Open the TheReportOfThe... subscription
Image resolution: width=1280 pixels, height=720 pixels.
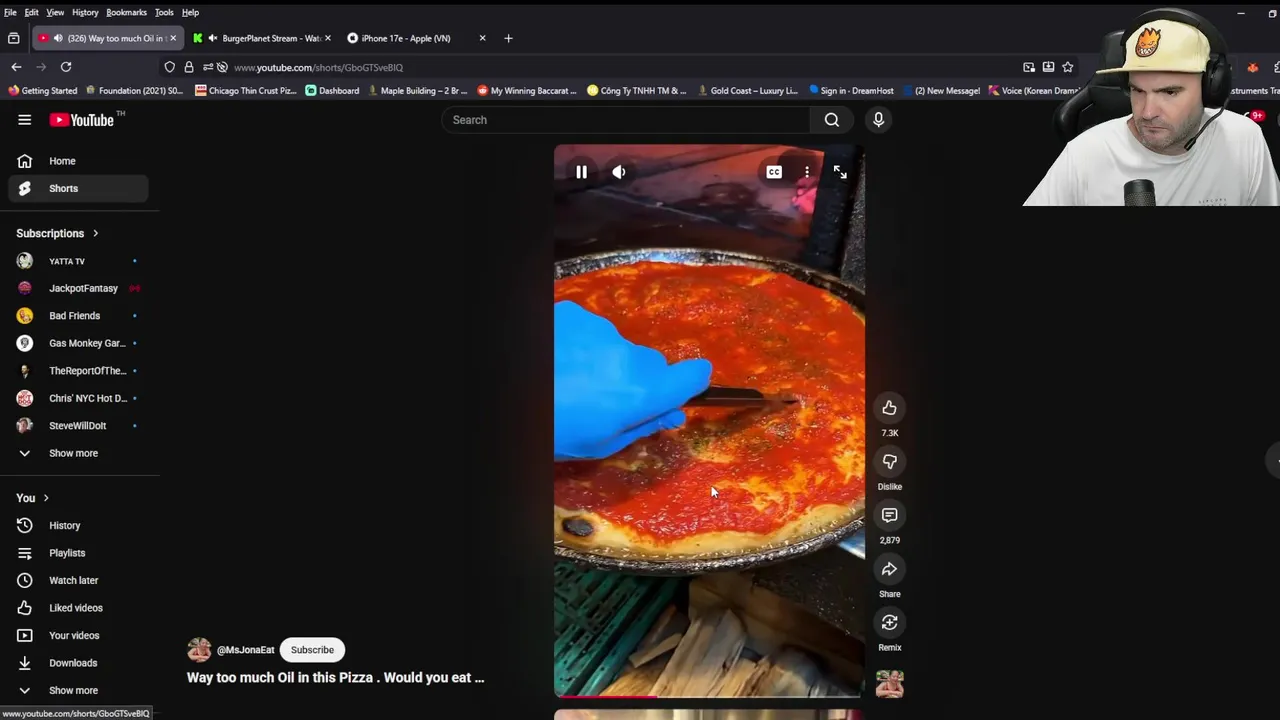(78, 371)
